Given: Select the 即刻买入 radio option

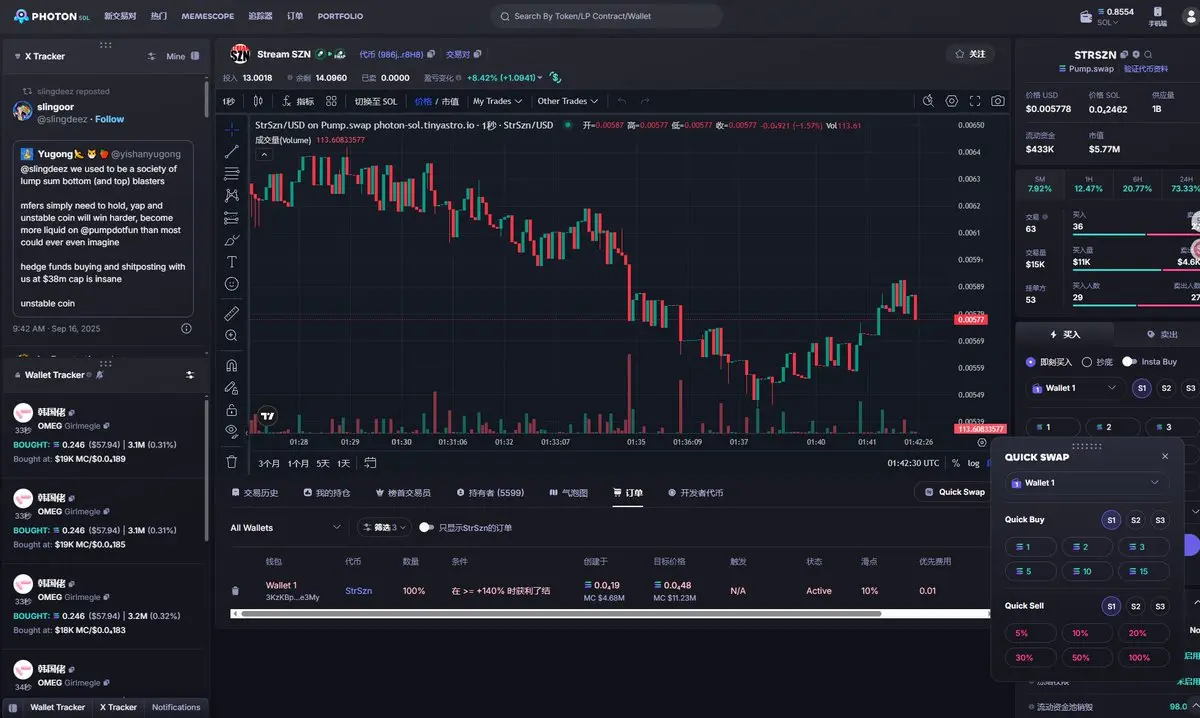Looking at the screenshot, I should [x=1031, y=362].
